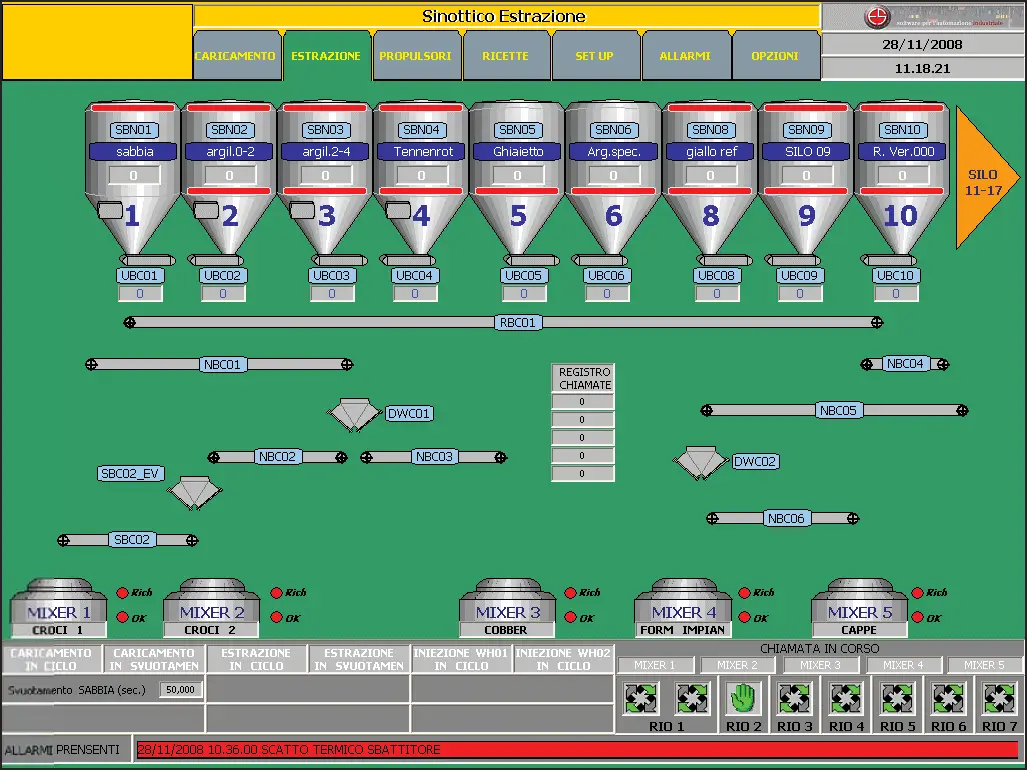
Task: Toggle the Mixer 4 OK indicator
Action: (745, 618)
